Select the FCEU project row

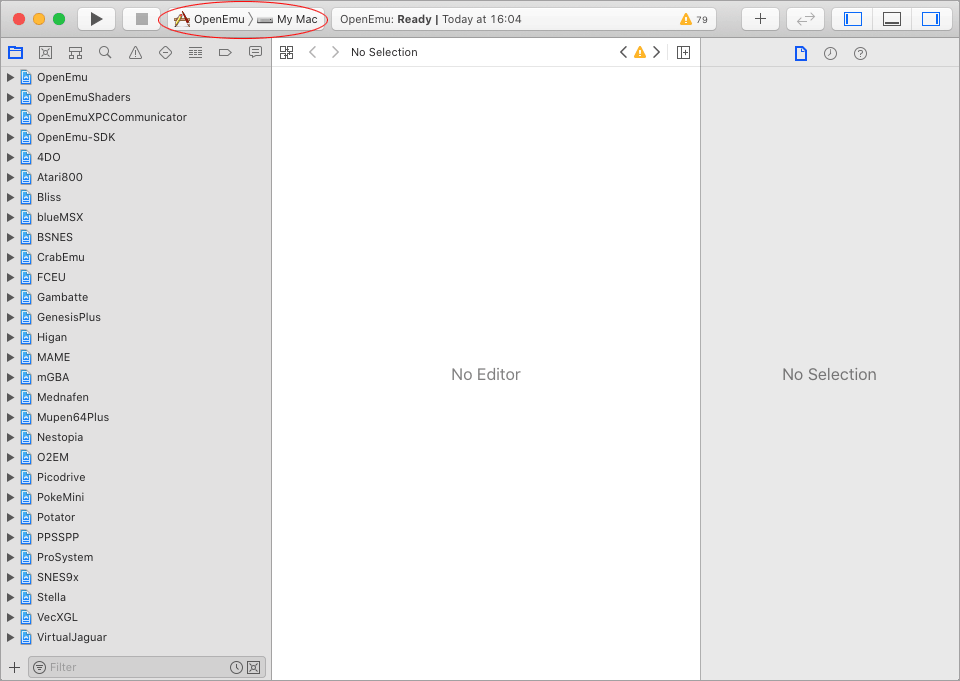[x=136, y=277]
